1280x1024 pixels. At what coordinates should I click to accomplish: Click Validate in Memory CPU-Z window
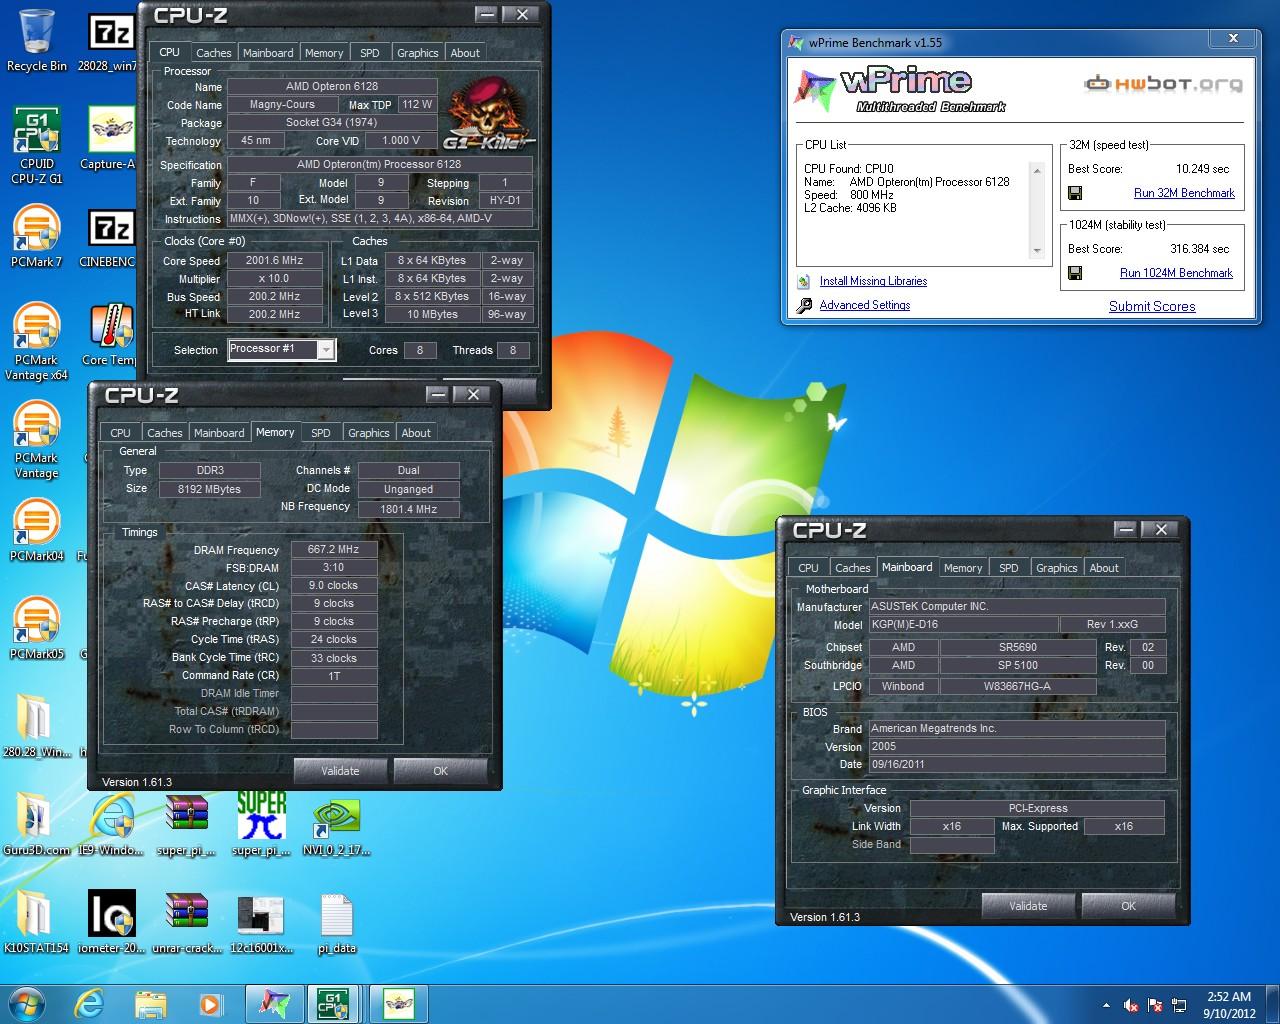click(340, 771)
